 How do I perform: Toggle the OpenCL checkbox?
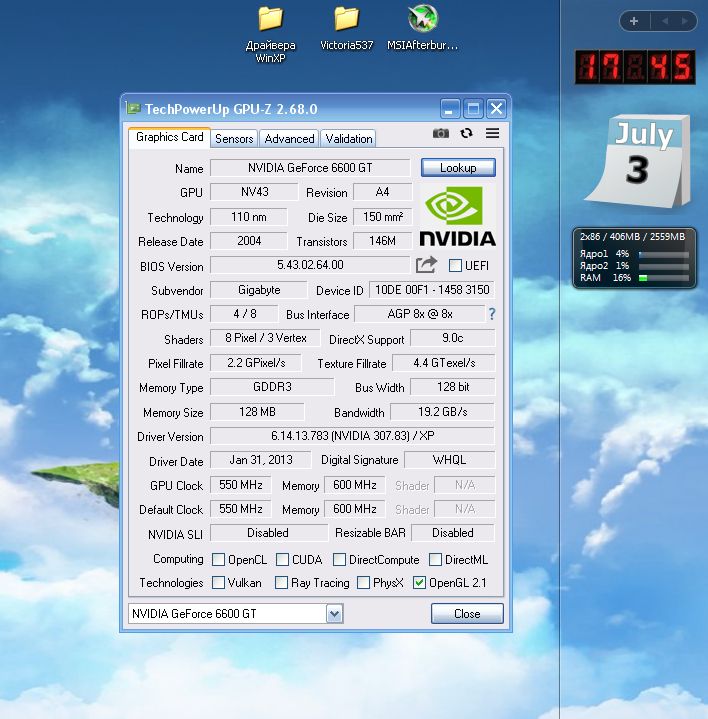pyautogui.click(x=218, y=559)
